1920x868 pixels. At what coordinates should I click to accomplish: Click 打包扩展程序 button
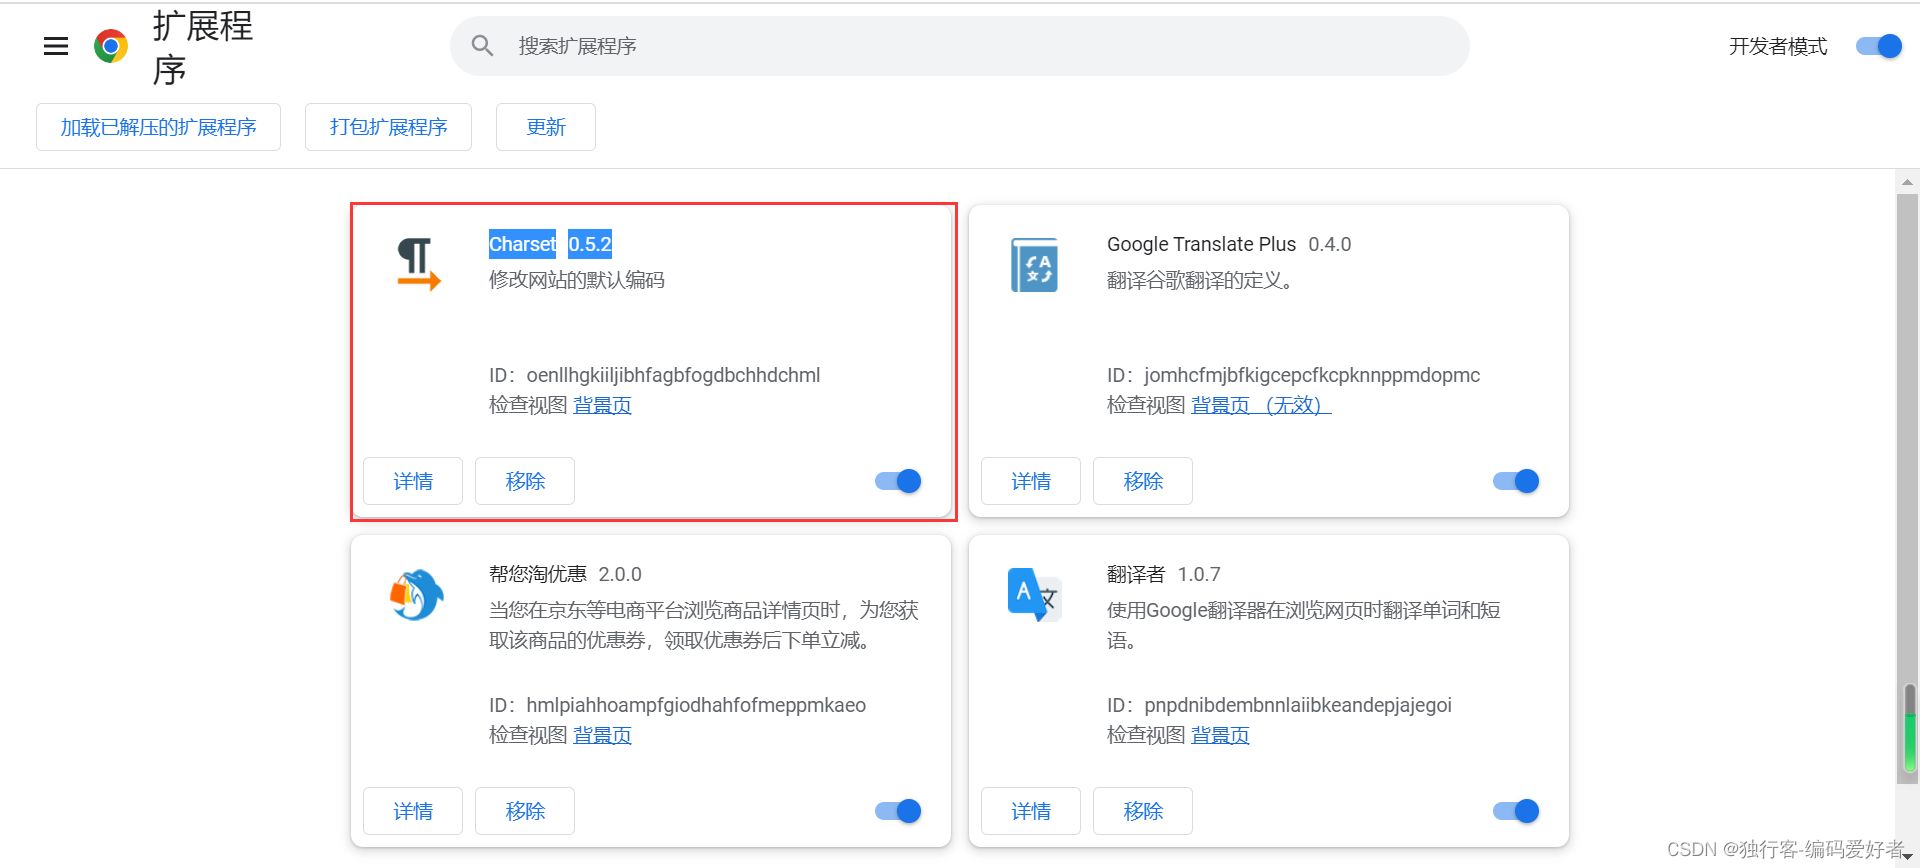click(x=388, y=127)
